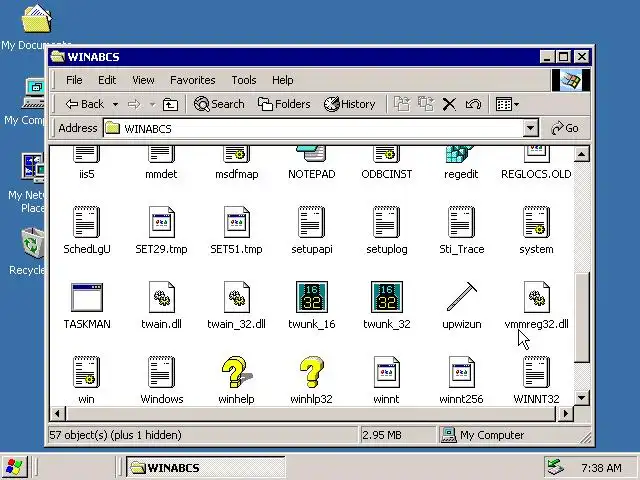Screen dimensions: 640x480
Task: Select the winnt256 bitmap file icon
Action: (462, 372)
